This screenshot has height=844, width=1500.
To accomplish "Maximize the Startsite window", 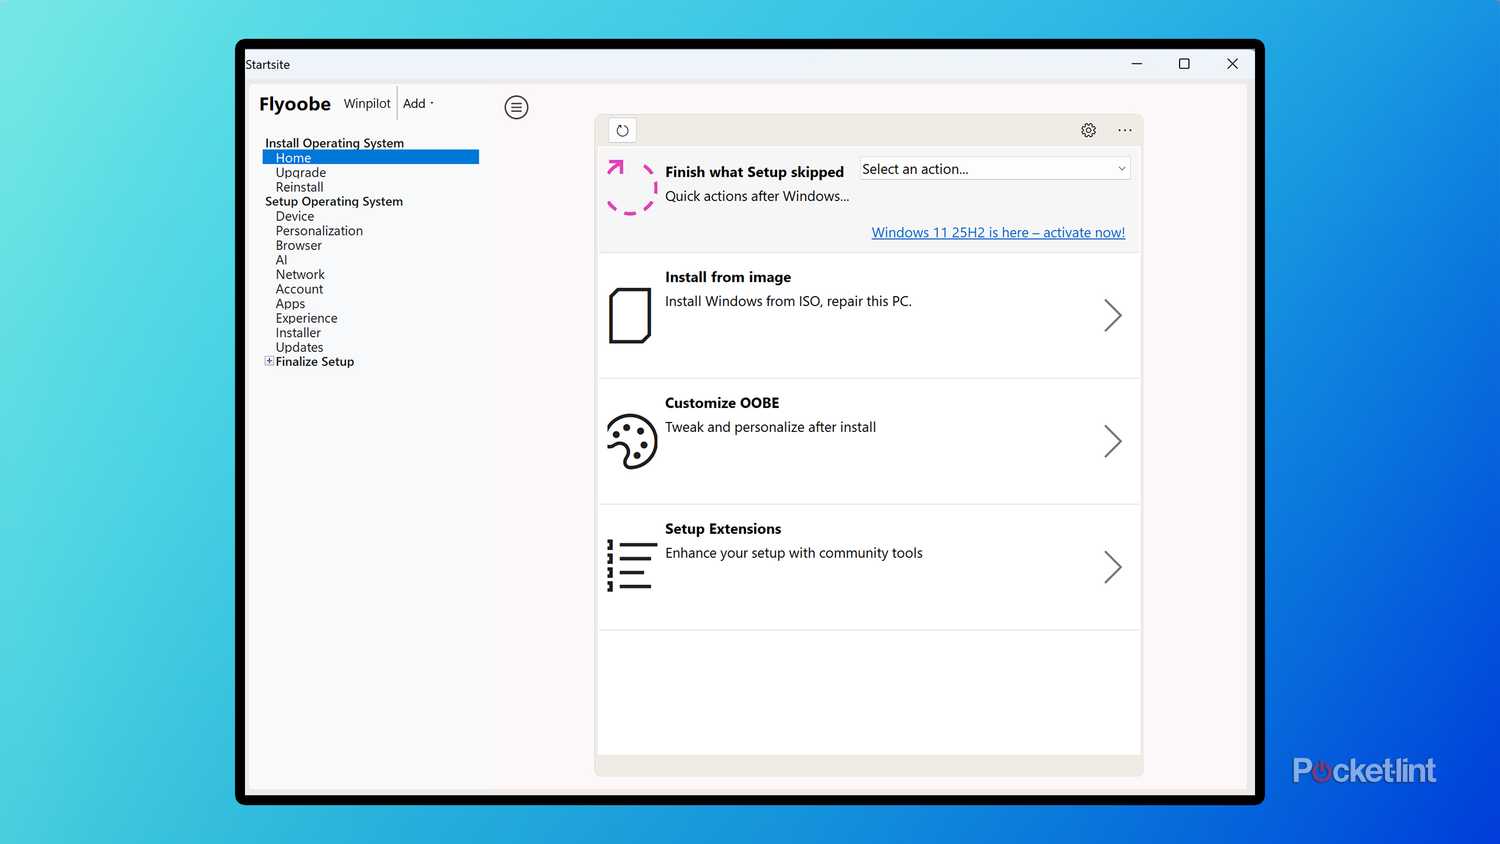I will click(1184, 64).
